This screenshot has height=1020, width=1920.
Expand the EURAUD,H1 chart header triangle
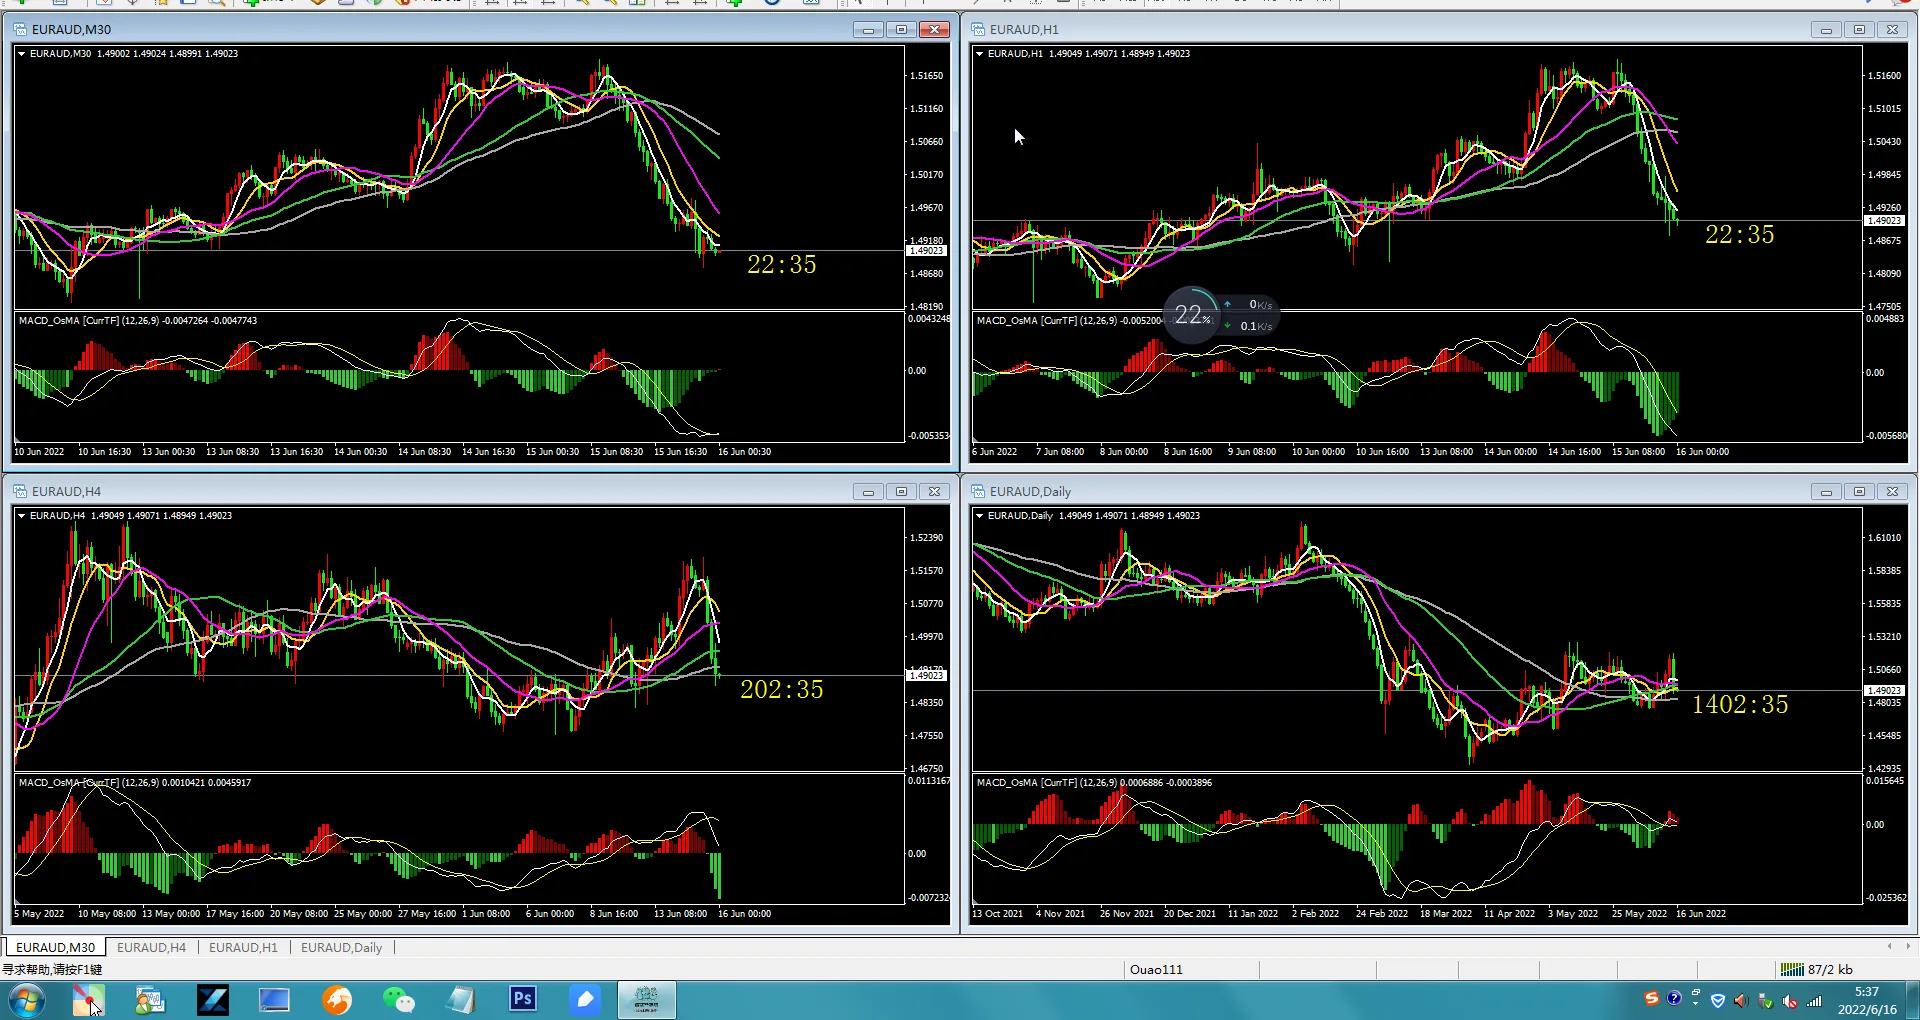(x=979, y=54)
